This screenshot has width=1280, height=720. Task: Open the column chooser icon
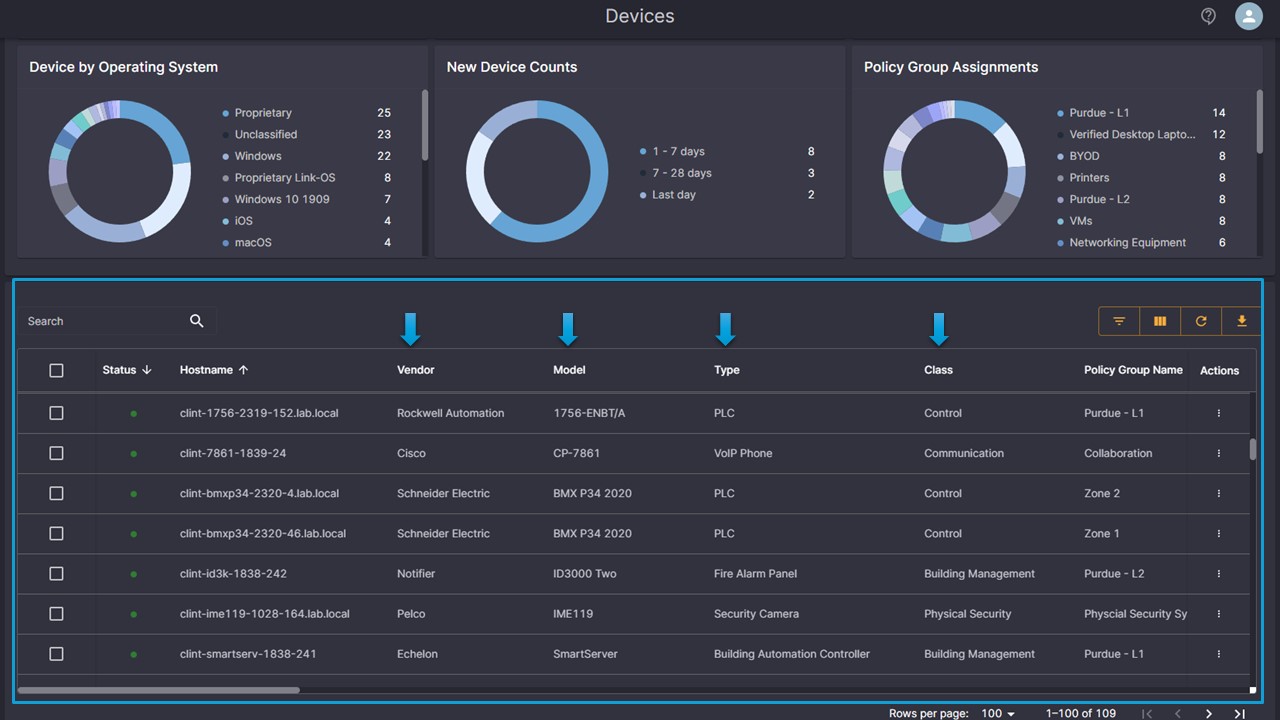(1160, 321)
